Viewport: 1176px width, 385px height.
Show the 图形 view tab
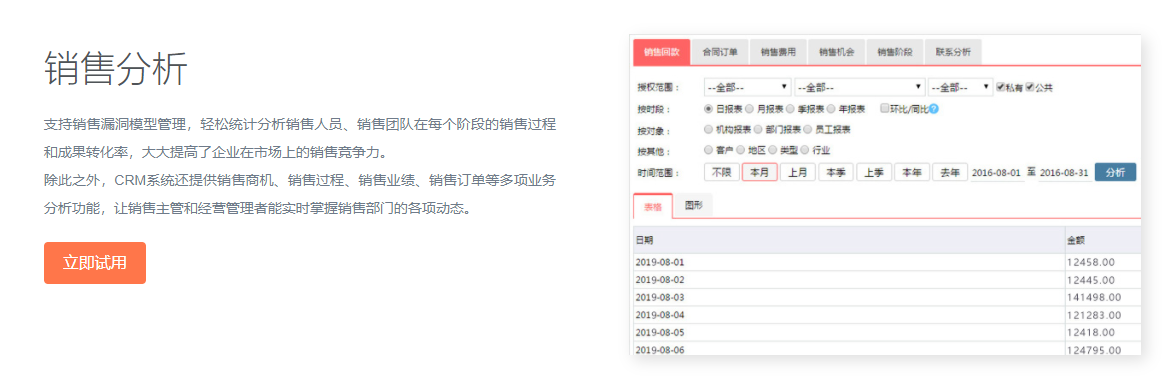[694, 206]
